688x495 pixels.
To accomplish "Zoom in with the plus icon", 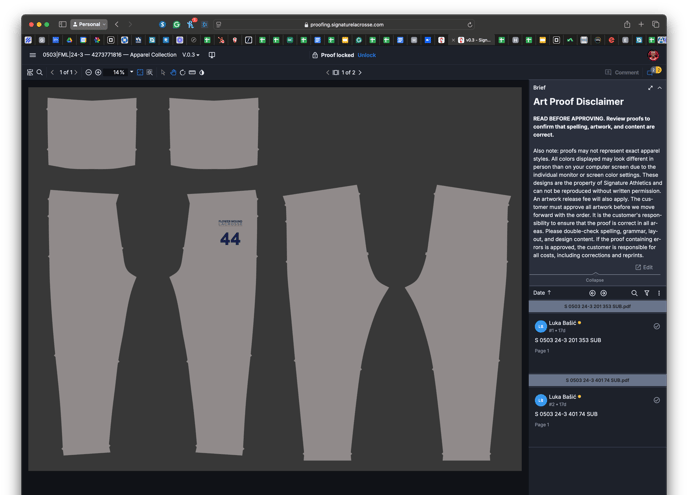I will point(98,73).
